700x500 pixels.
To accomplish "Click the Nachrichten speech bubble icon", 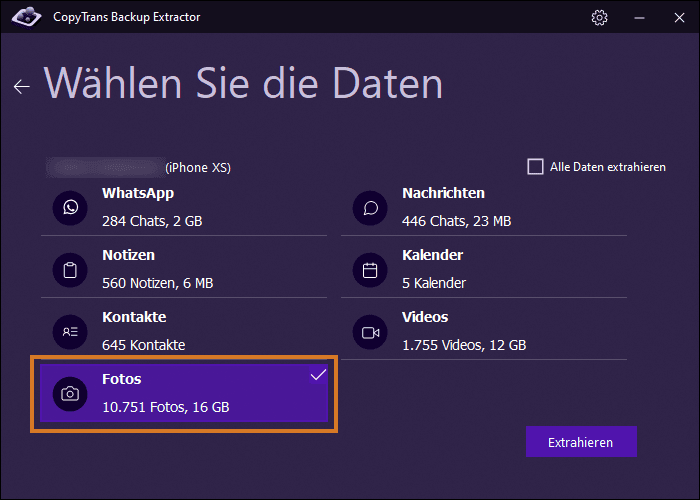I will [370, 208].
